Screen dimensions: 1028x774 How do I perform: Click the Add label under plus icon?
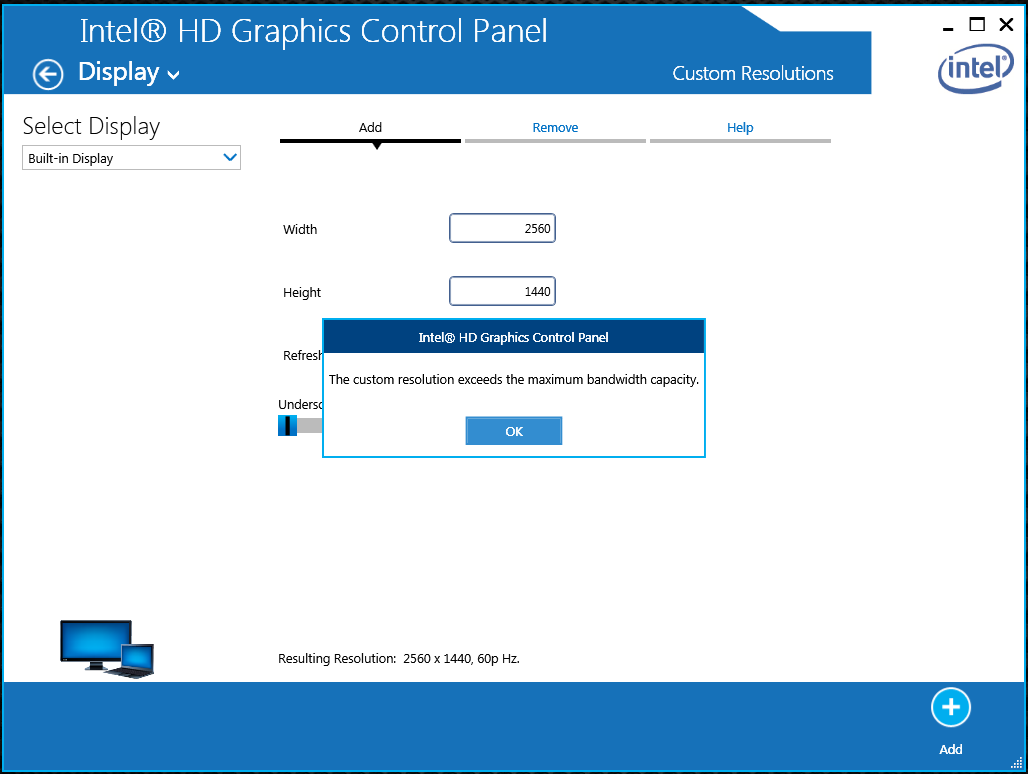click(x=951, y=749)
